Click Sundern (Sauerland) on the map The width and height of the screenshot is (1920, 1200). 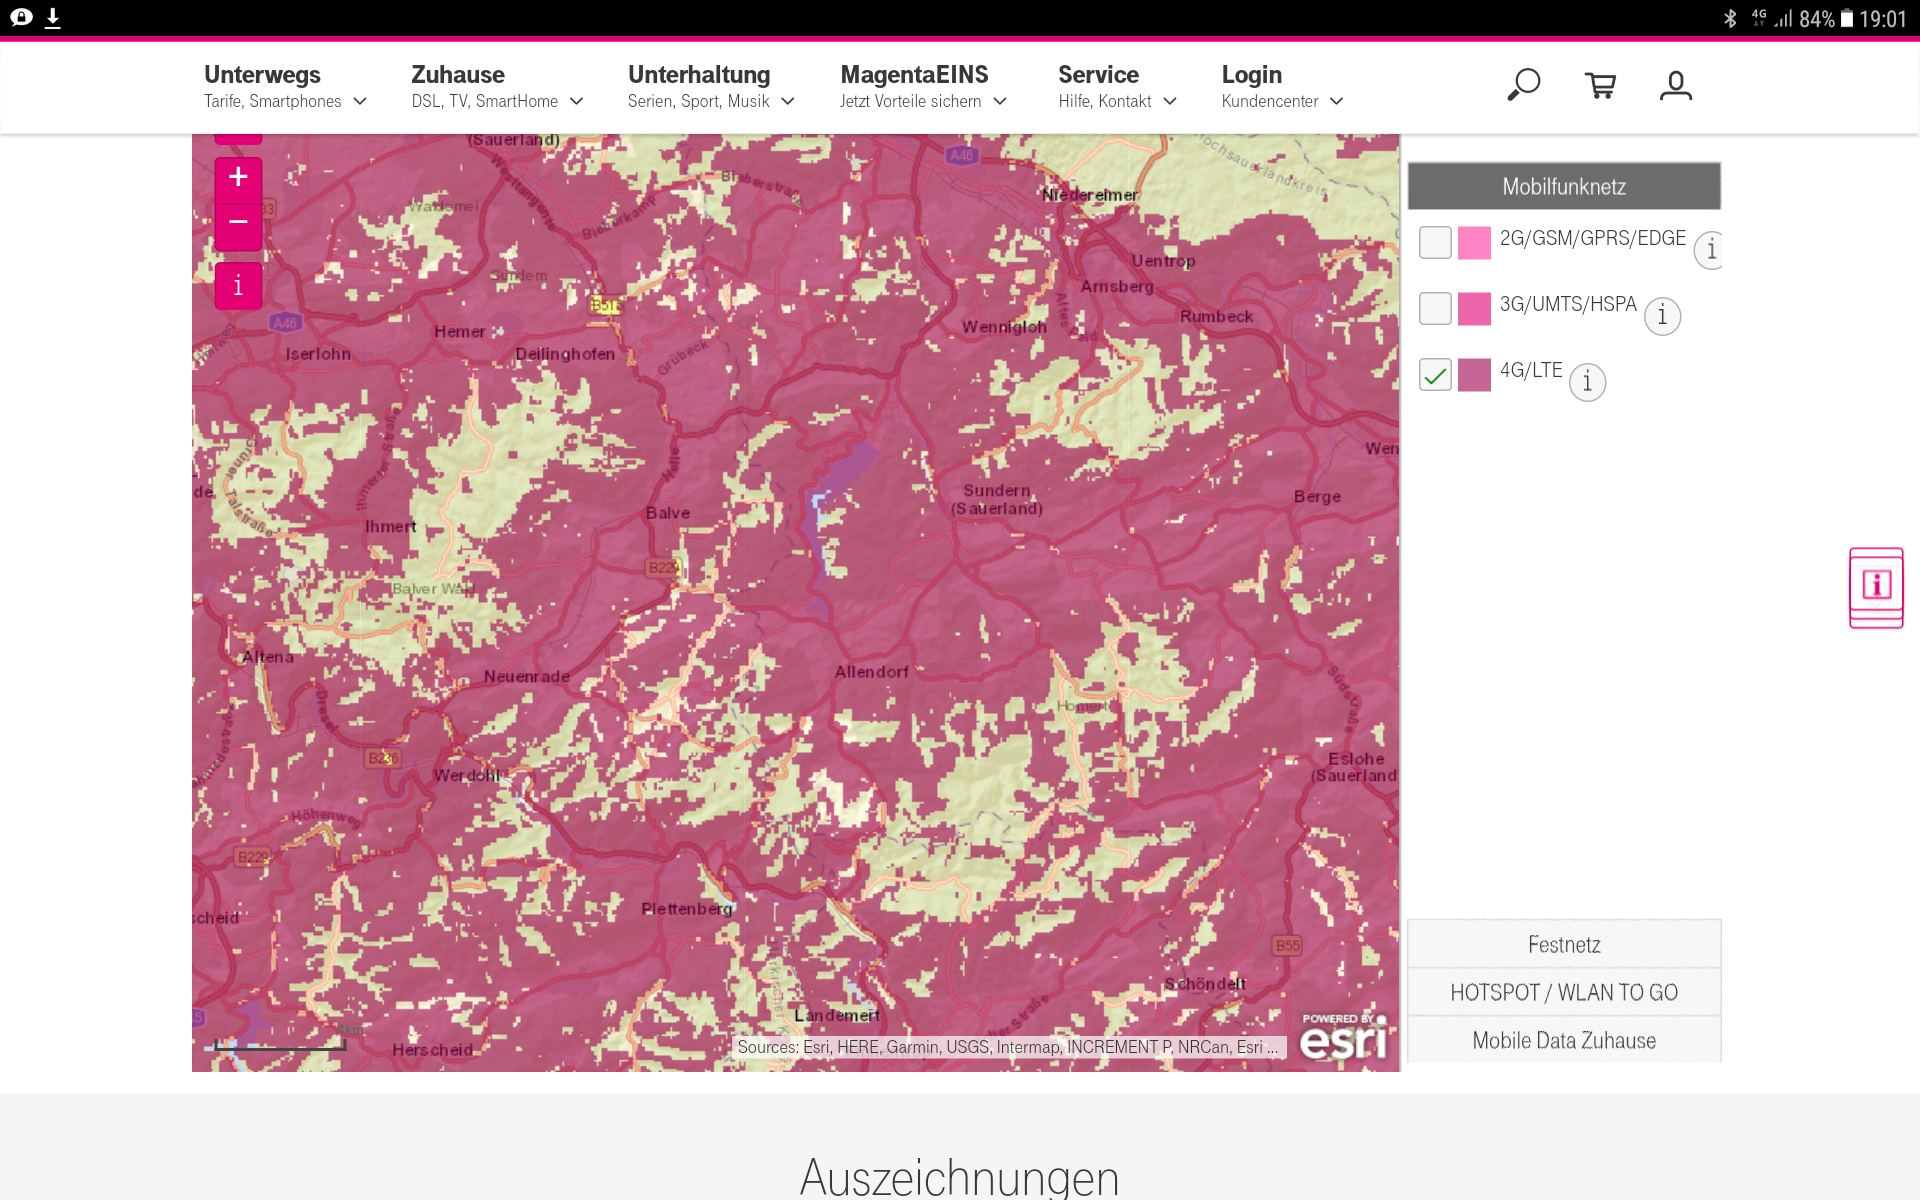point(997,499)
